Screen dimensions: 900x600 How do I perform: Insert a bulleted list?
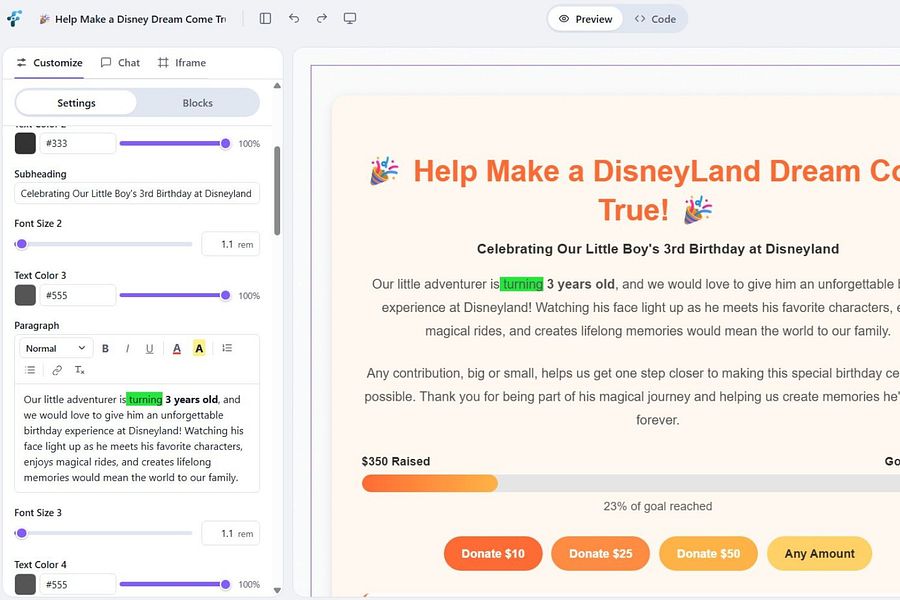coord(30,370)
